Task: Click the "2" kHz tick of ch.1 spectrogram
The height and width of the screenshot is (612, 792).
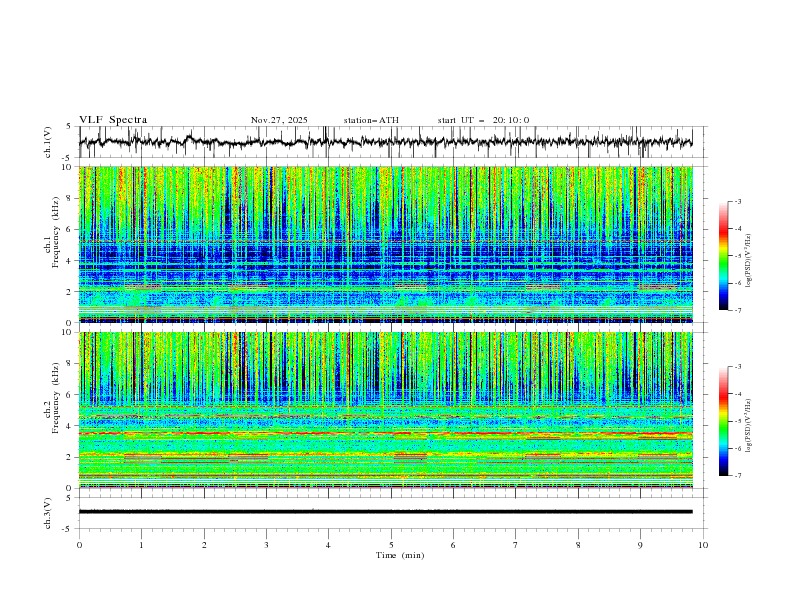Action: point(71,291)
